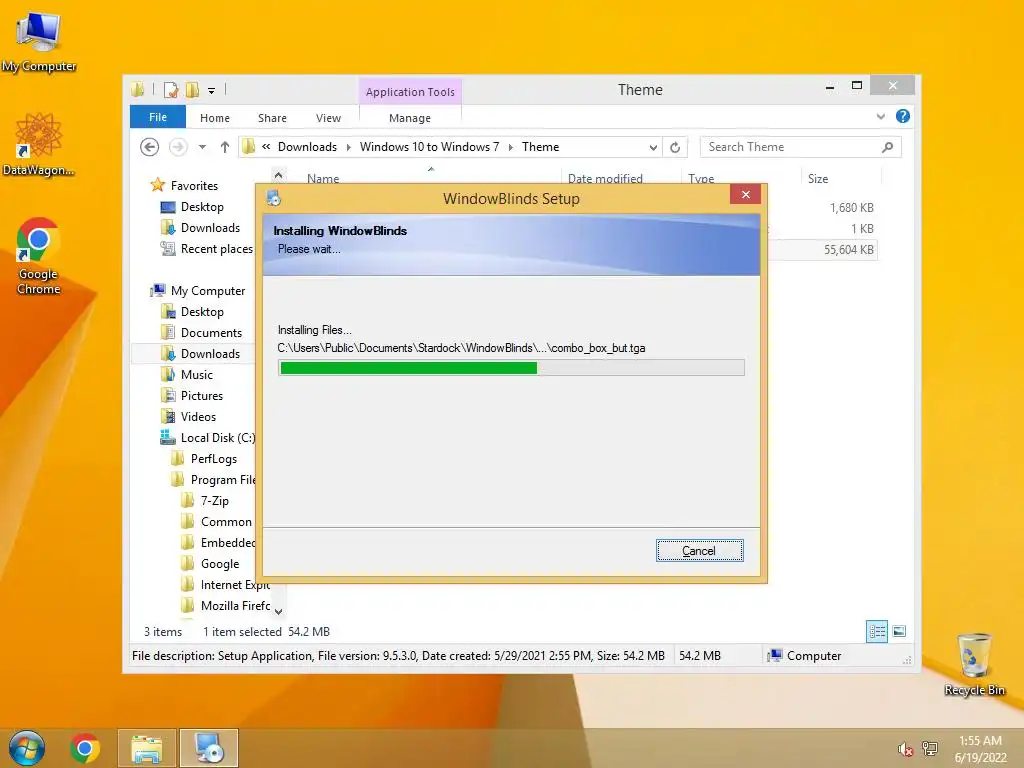Open the Google folder in the tree
The image size is (1024, 768).
[x=219, y=564]
